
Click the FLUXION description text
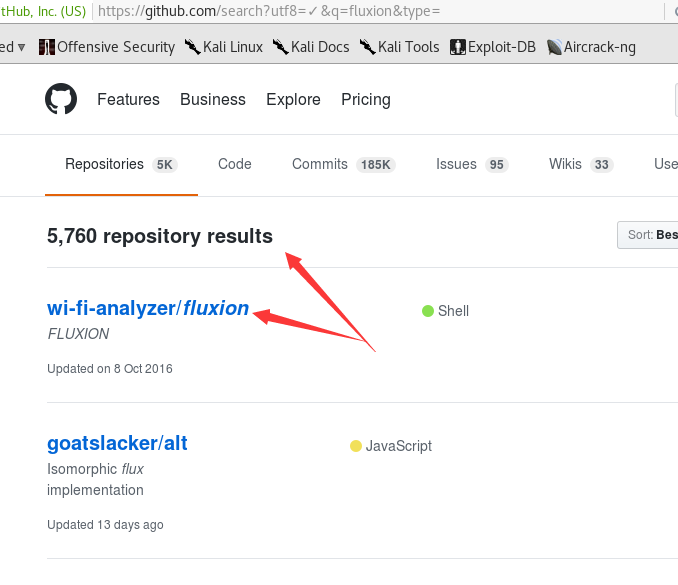tap(78, 334)
